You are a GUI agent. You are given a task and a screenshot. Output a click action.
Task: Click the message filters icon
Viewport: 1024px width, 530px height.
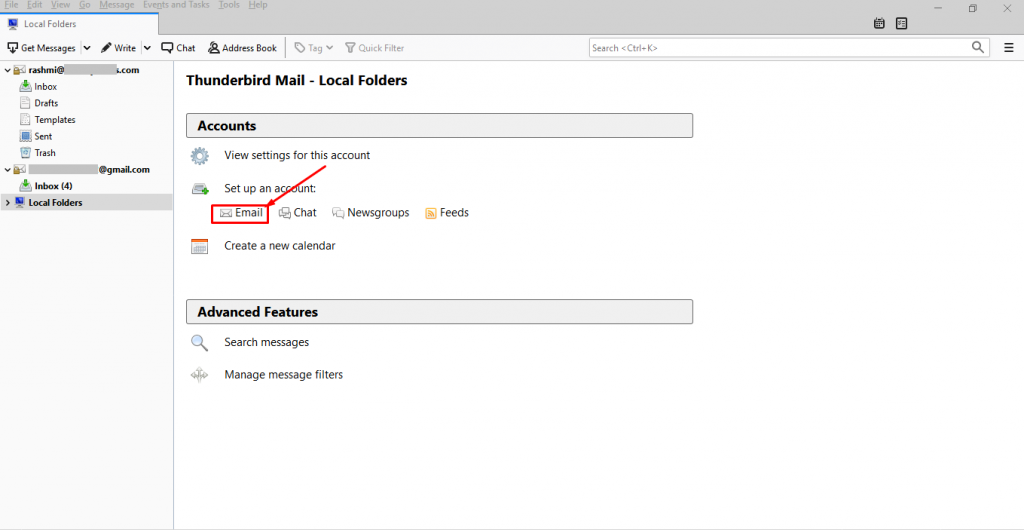click(199, 375)
